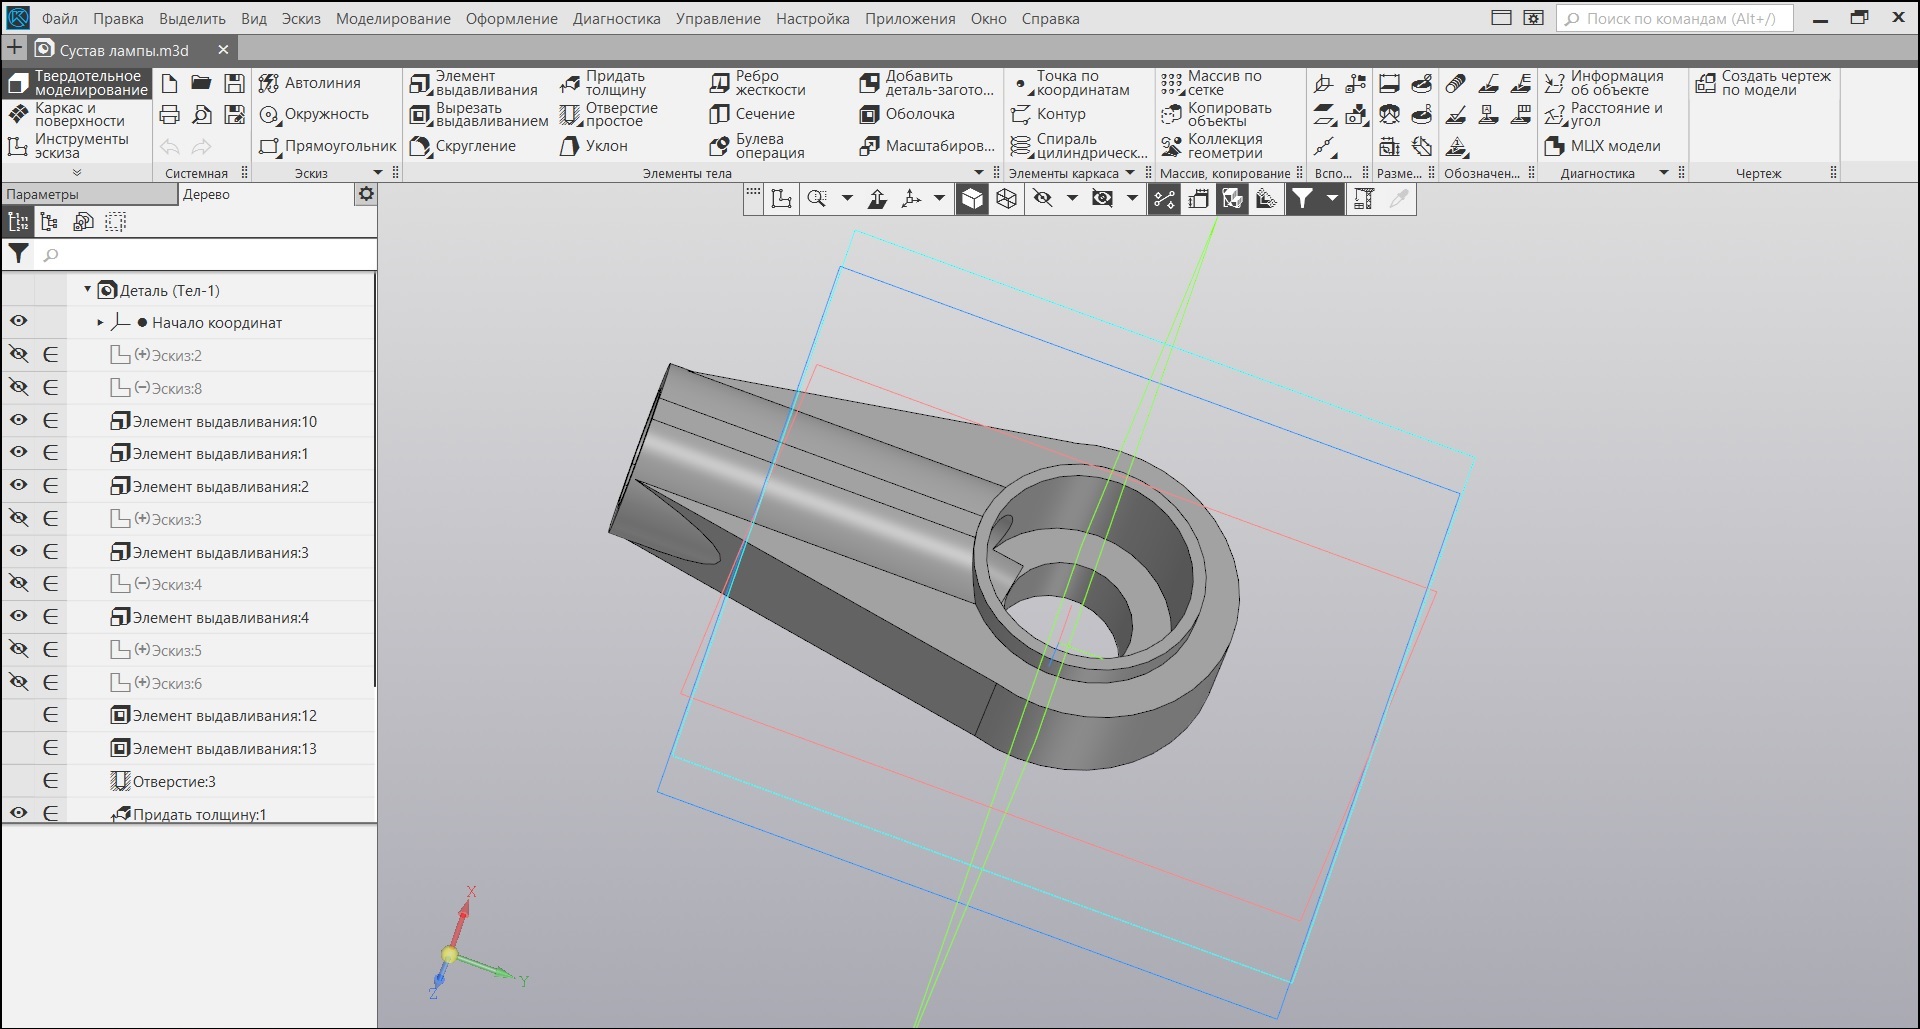Open the Моделирование menu
This screenshot has height=1029, width=1920.
(393, 18)
